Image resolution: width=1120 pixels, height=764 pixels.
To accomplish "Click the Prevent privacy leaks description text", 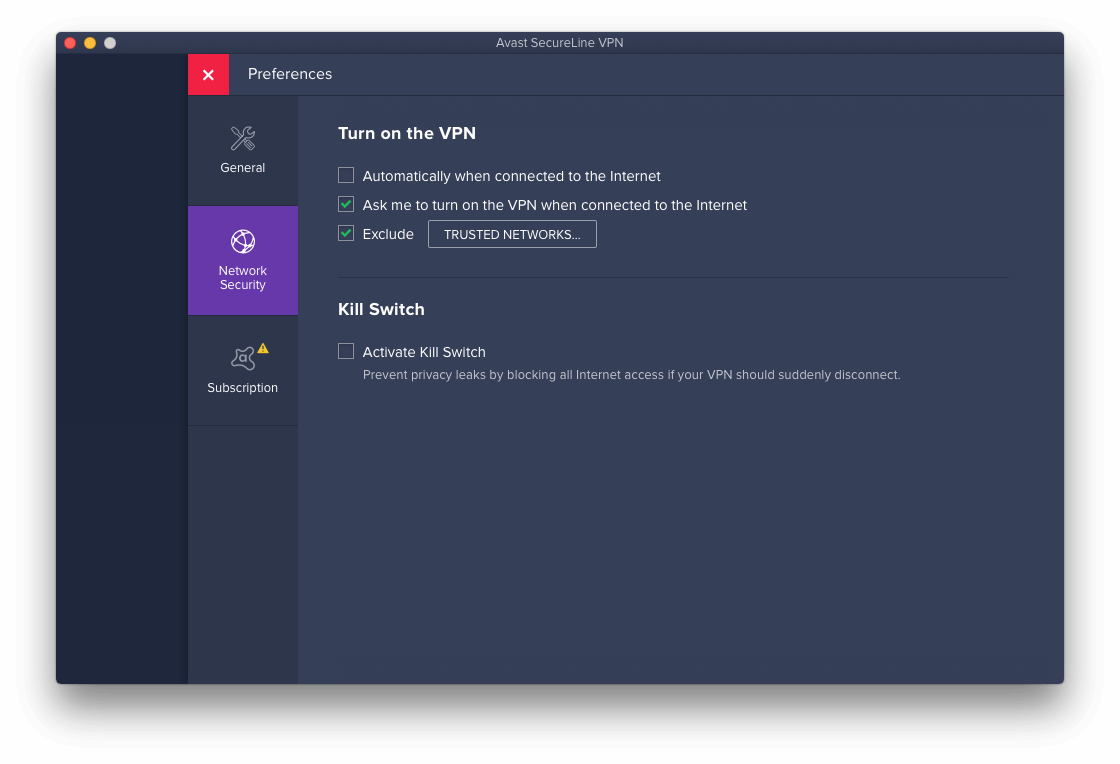I will (631, 375).
